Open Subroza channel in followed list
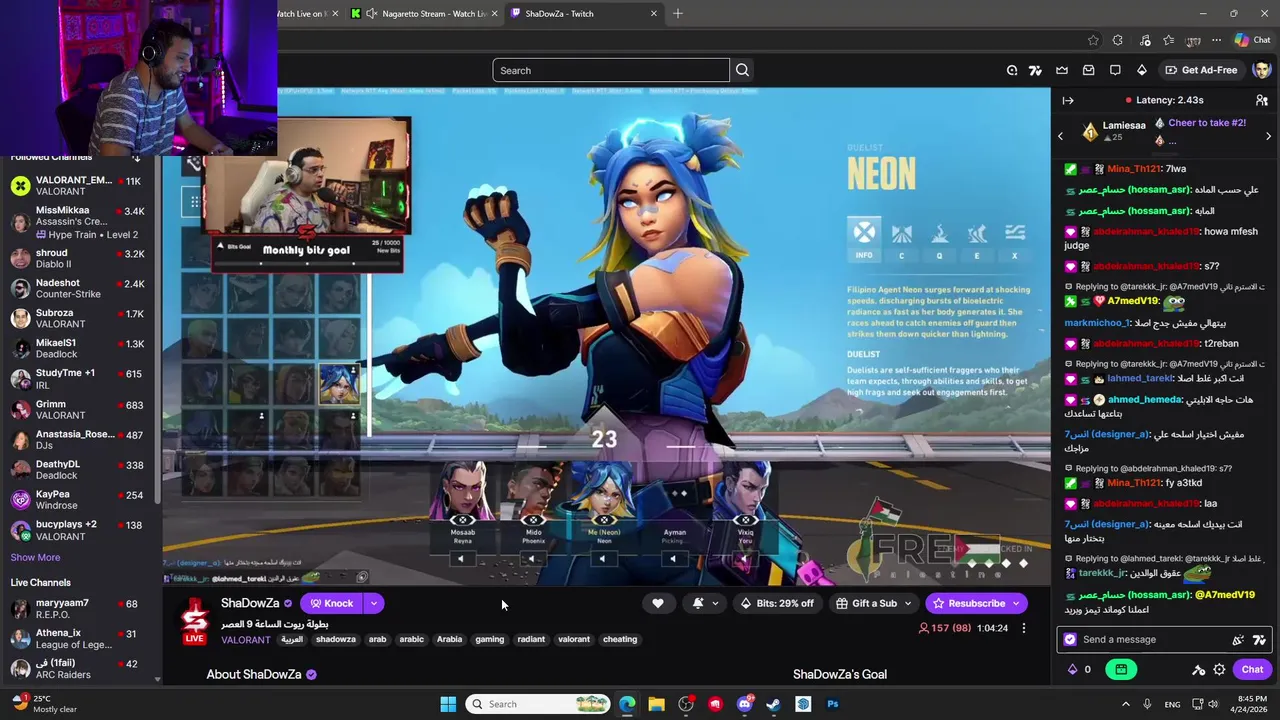This screenshot has width=1280, height=720. pyautogui.click(x=78, y=318)
